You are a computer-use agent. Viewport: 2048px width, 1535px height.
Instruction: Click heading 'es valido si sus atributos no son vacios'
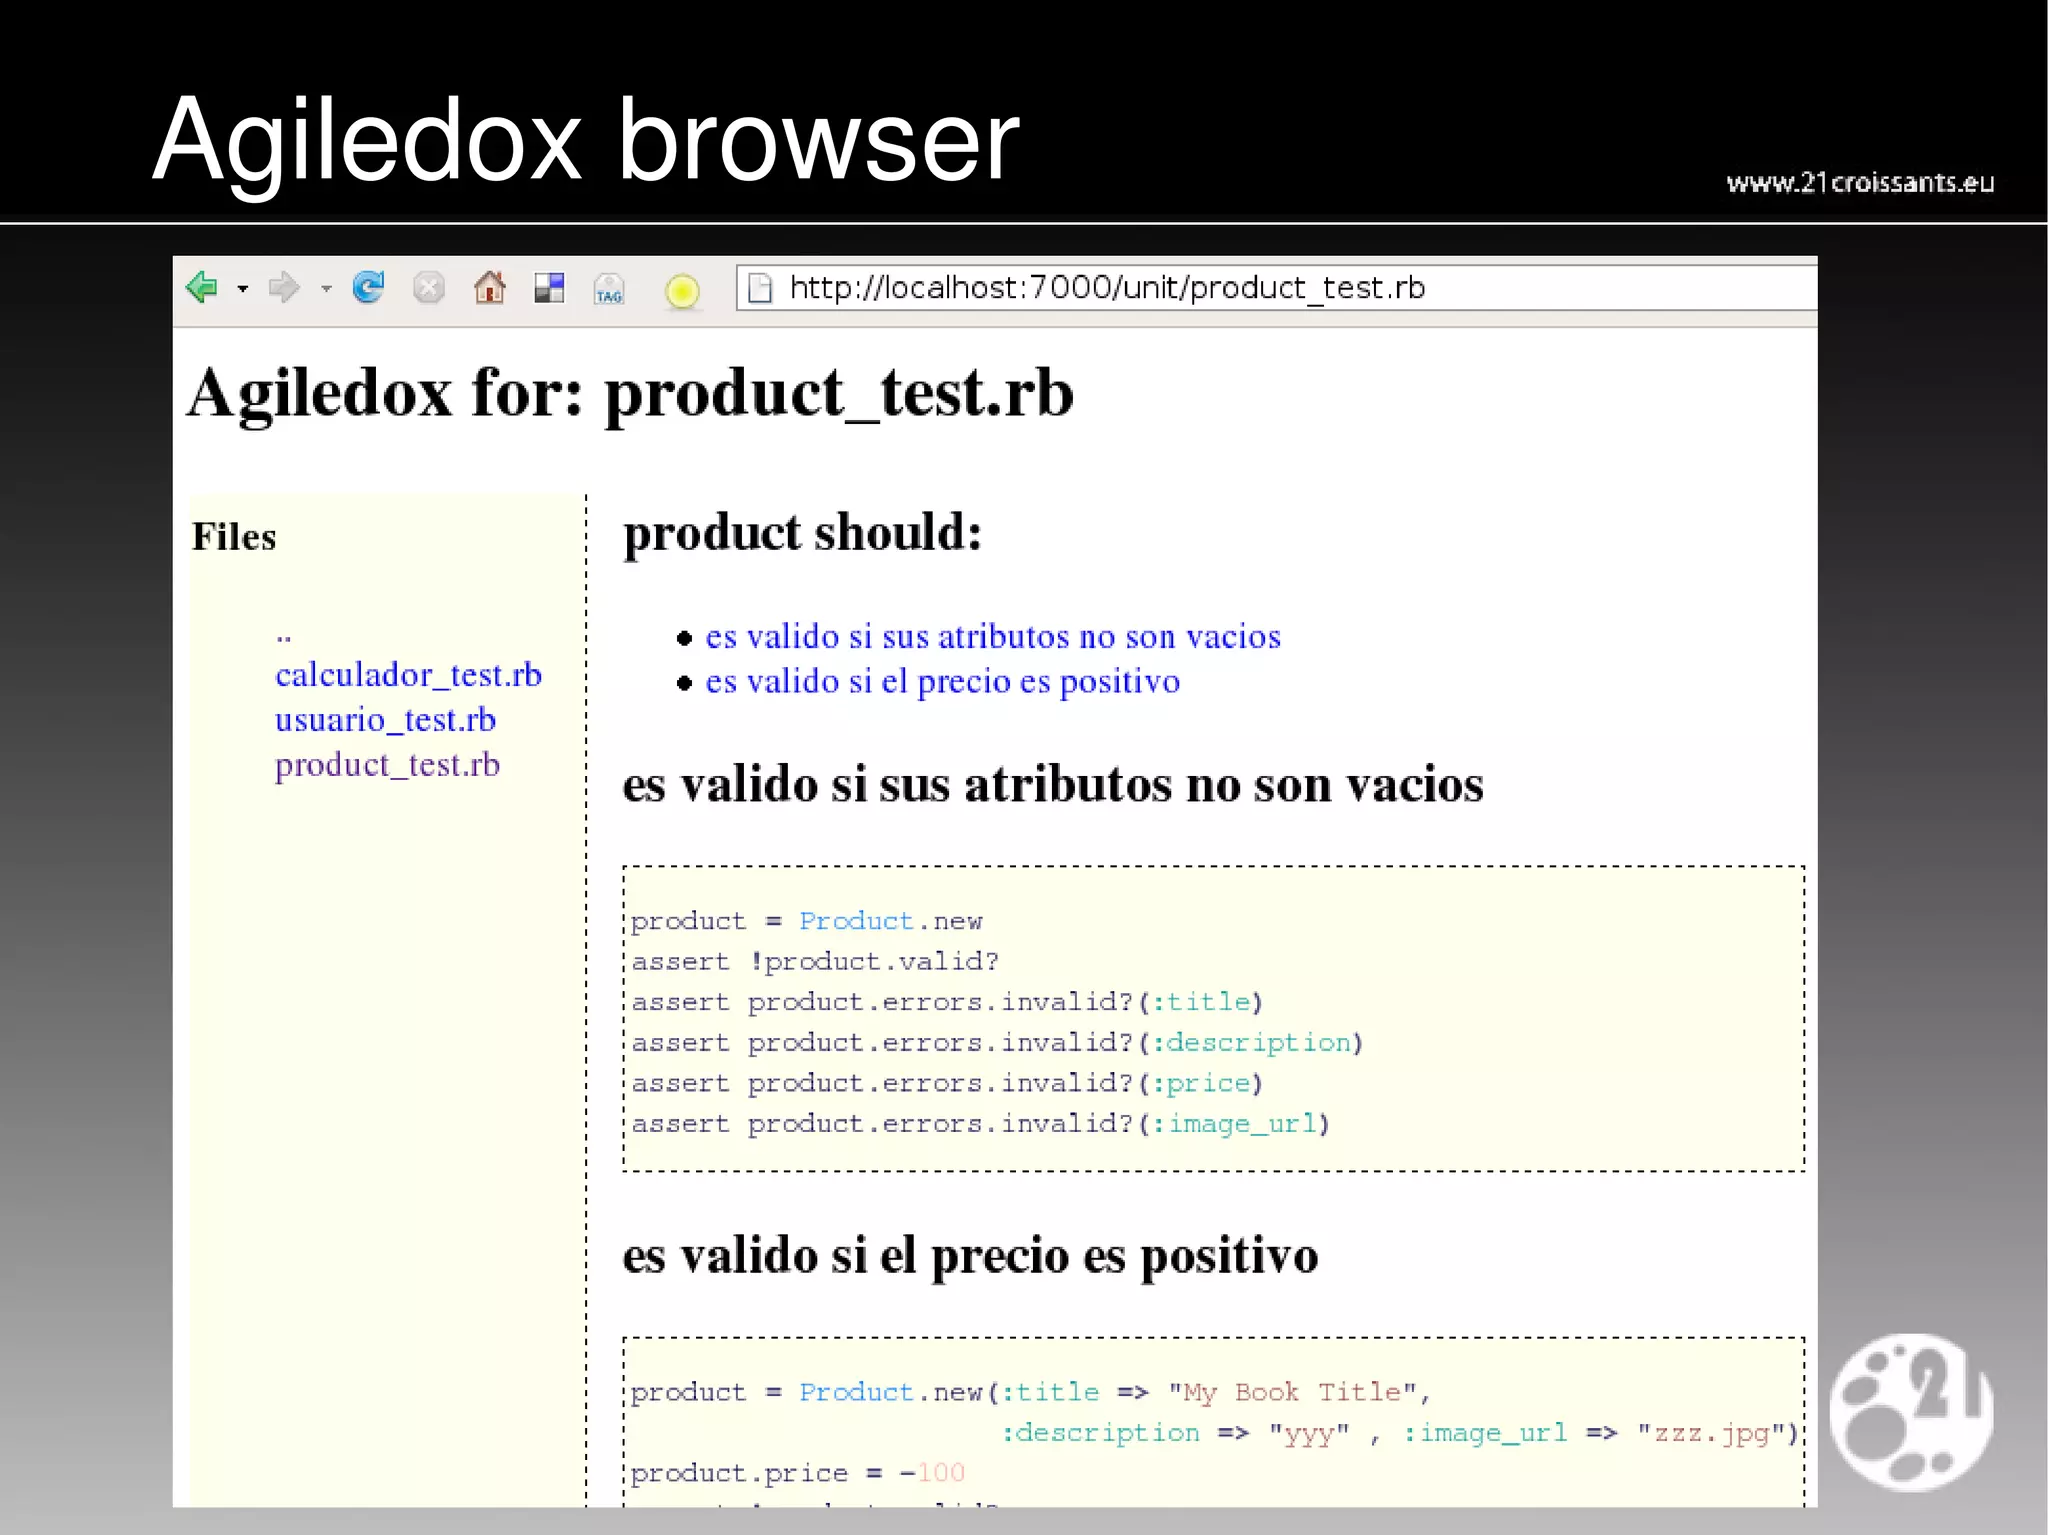(x=1053, y=784)
